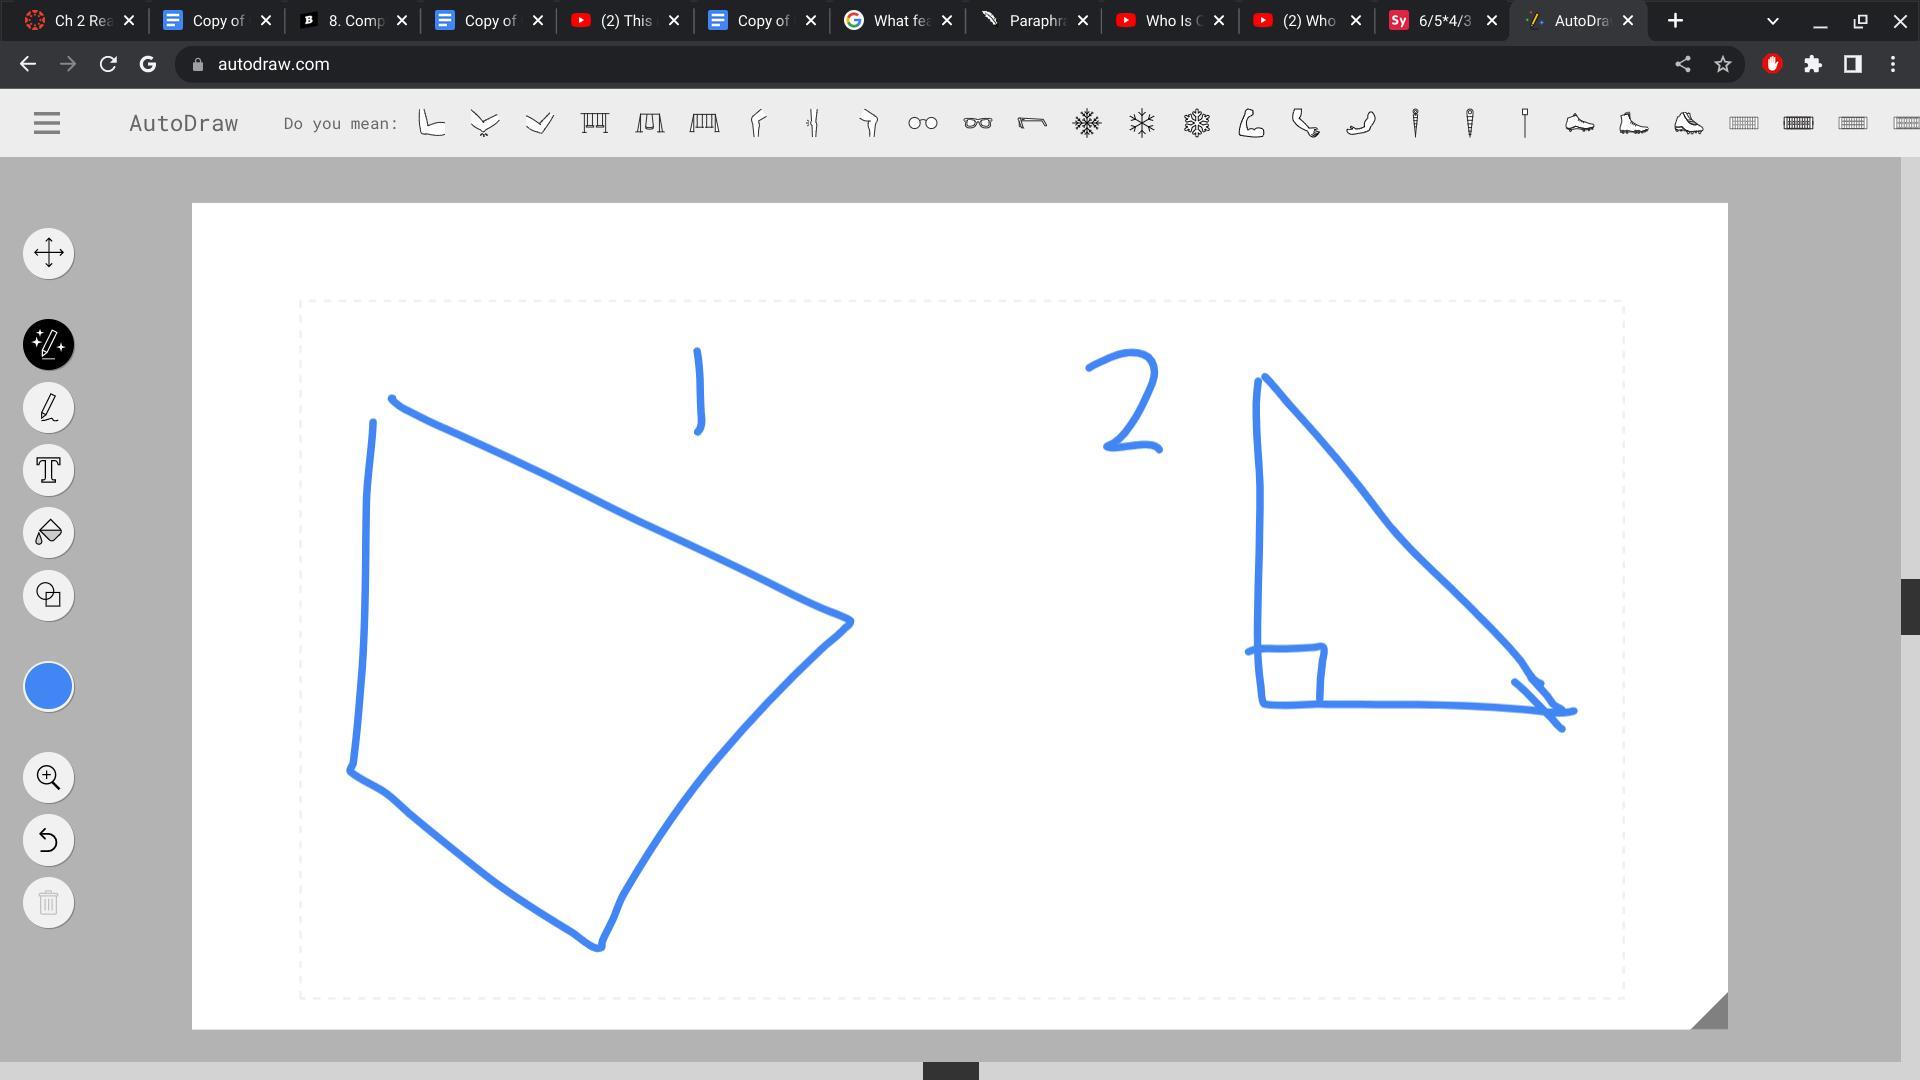Open Chrome's three-dot menu
Image resolution: width=1920 pixels, height=1080 pixels.
[1893, 64]
